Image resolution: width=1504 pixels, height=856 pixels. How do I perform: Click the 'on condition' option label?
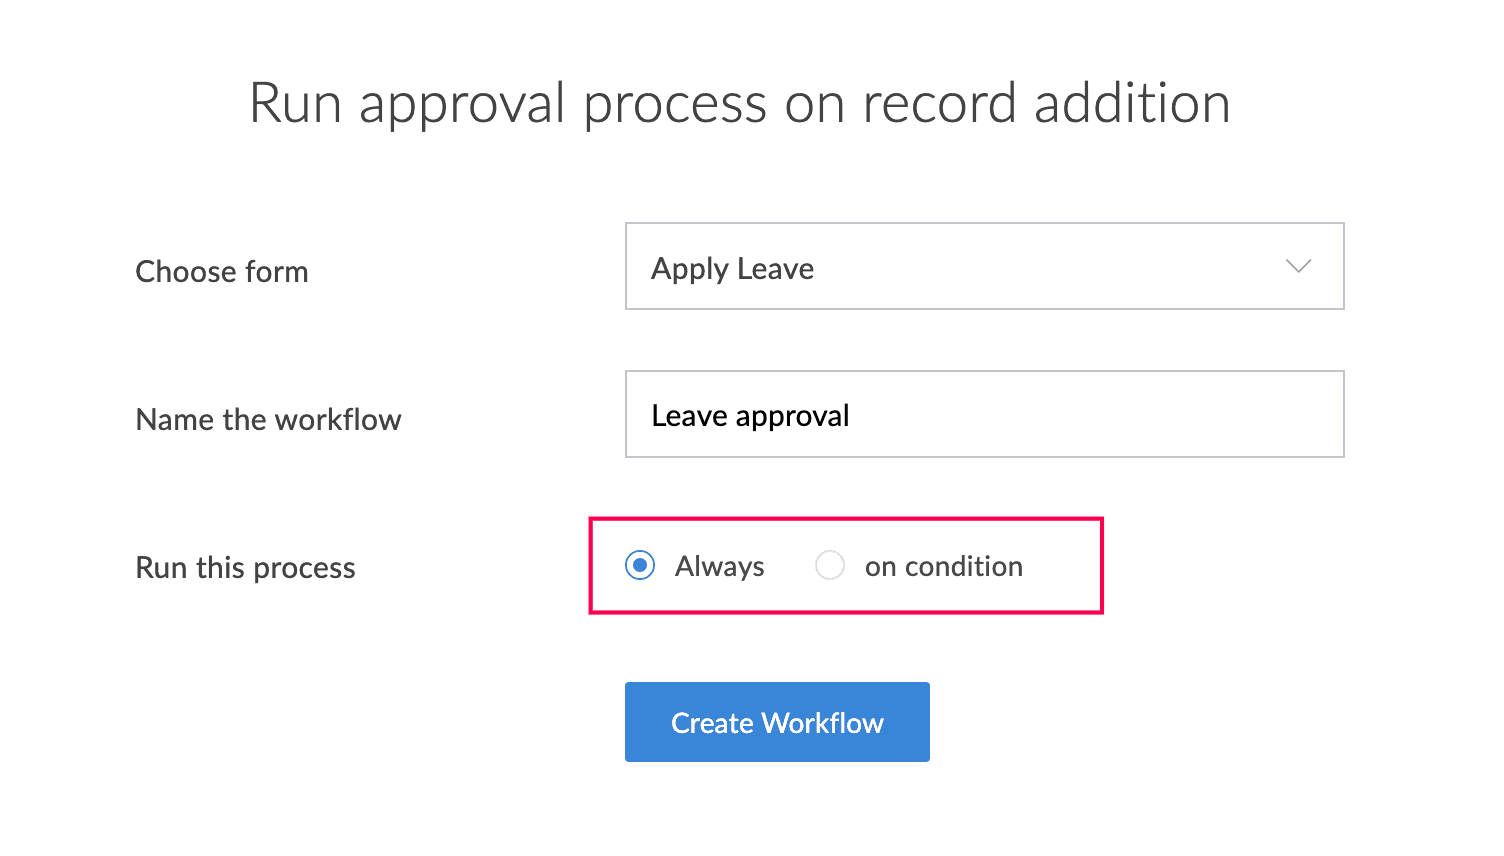[x=943, y=566]
